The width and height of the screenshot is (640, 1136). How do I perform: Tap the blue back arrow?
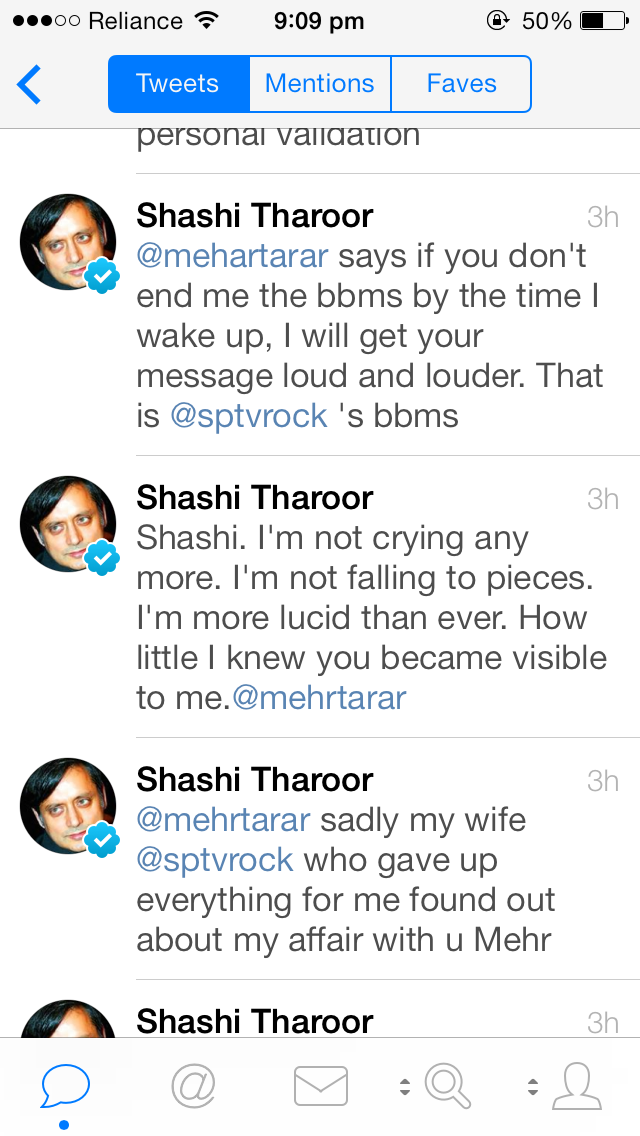tap(30, 84)
